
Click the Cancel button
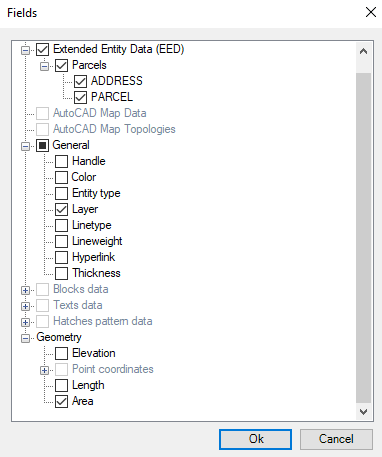pos(336,439)
